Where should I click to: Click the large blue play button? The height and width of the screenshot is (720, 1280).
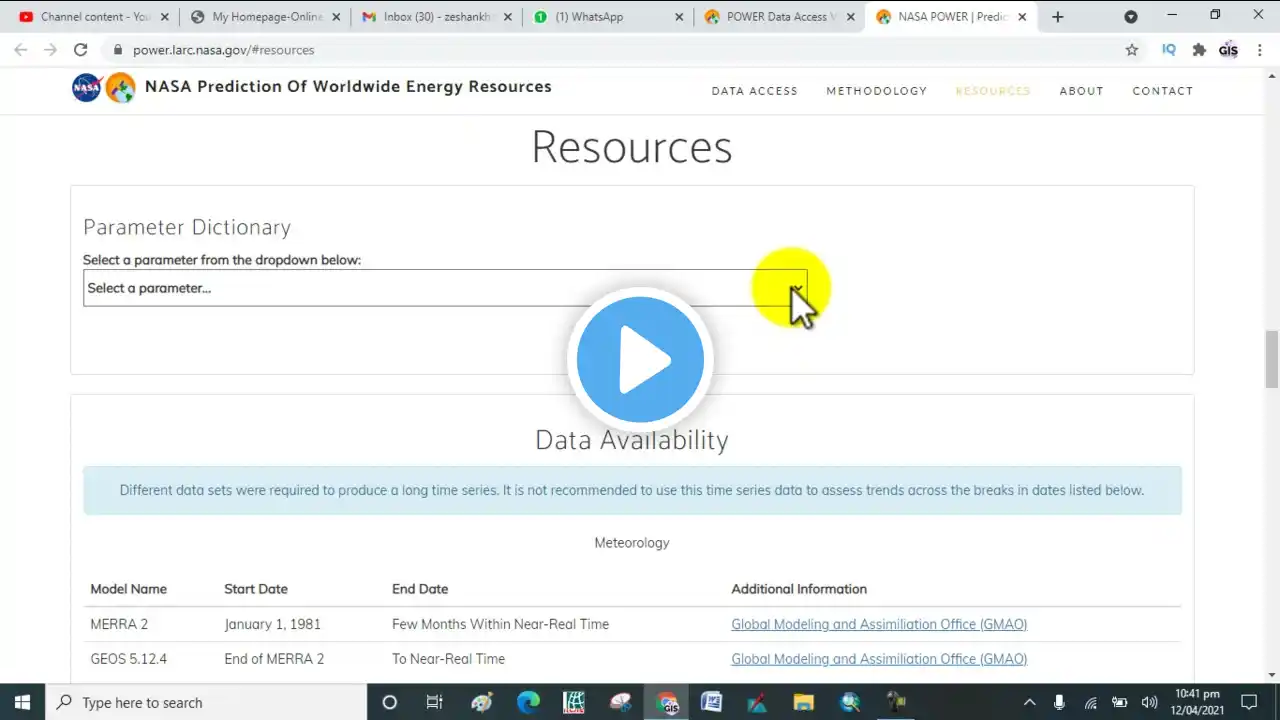pyautogui.click(x=640, y=360)
